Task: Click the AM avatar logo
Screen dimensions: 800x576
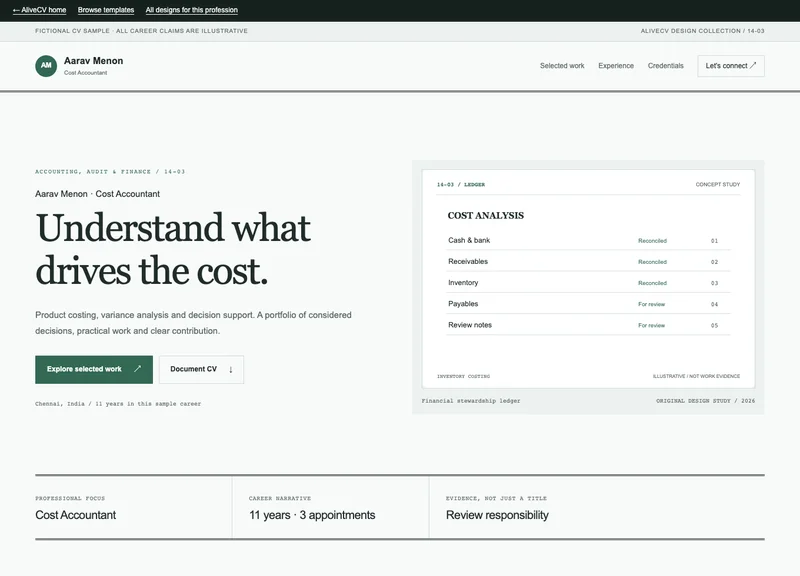Action: (46, 66)
